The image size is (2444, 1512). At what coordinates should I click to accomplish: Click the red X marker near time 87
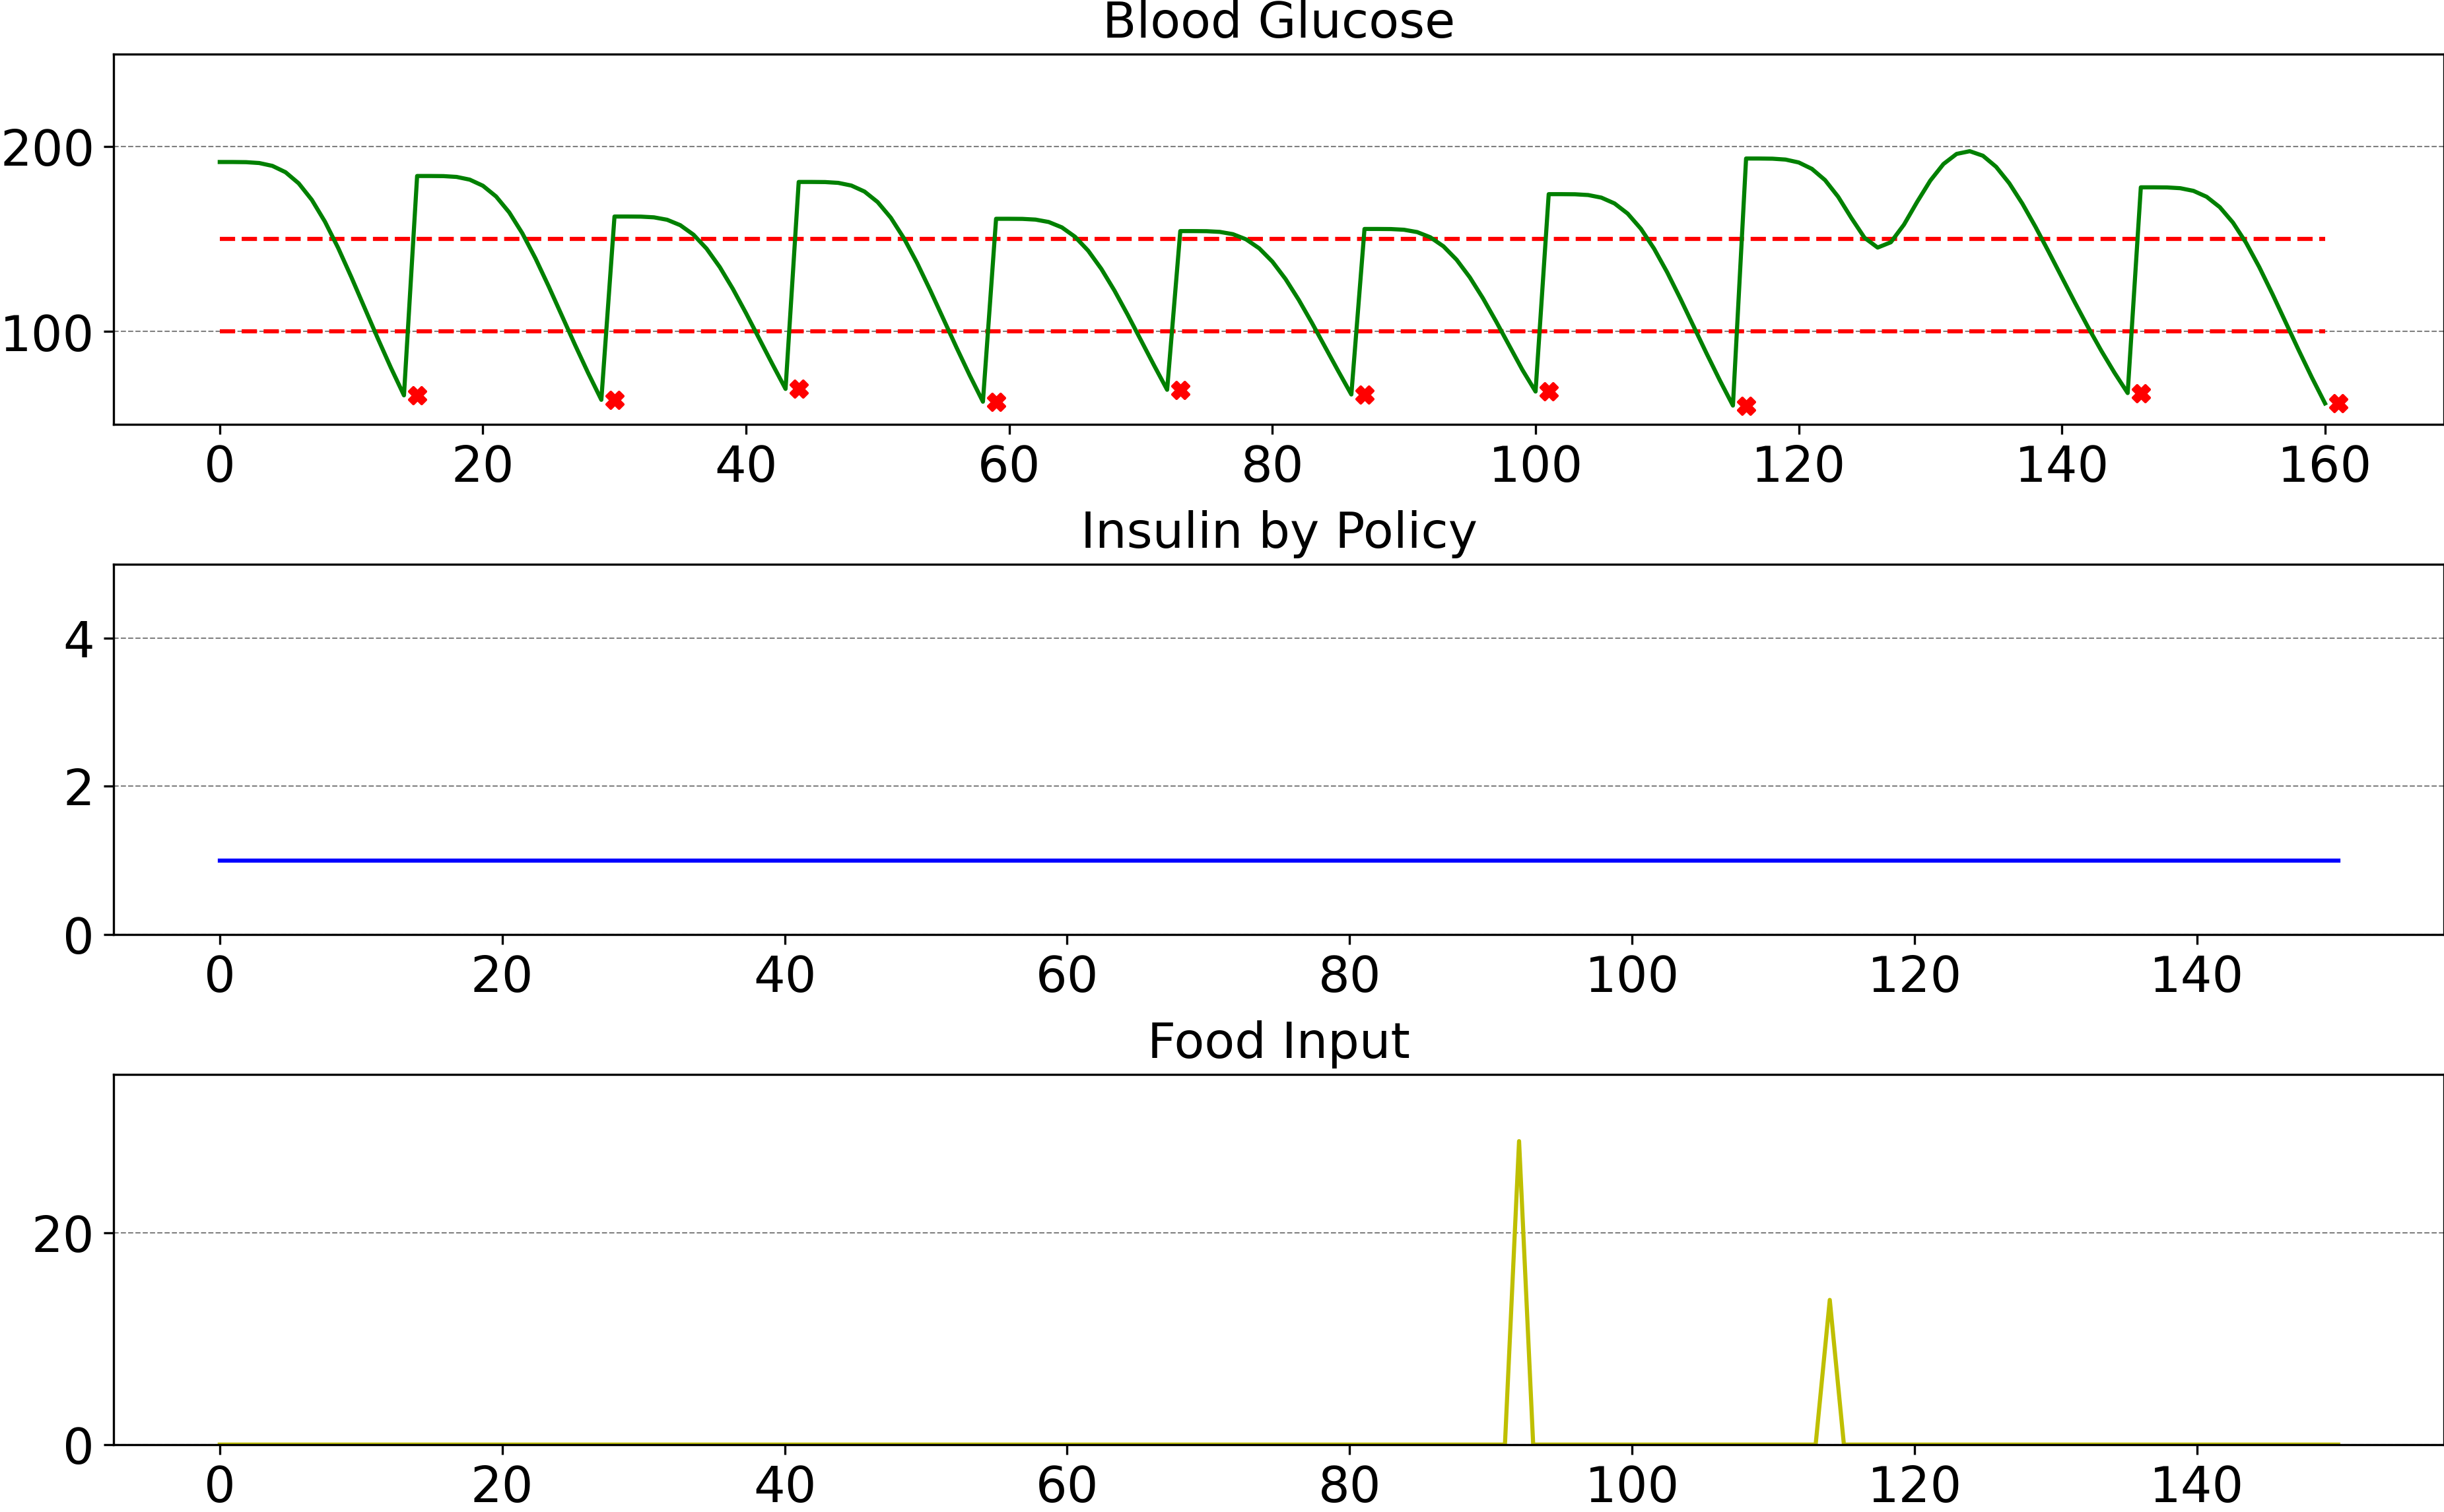(x=1365, y=395)
